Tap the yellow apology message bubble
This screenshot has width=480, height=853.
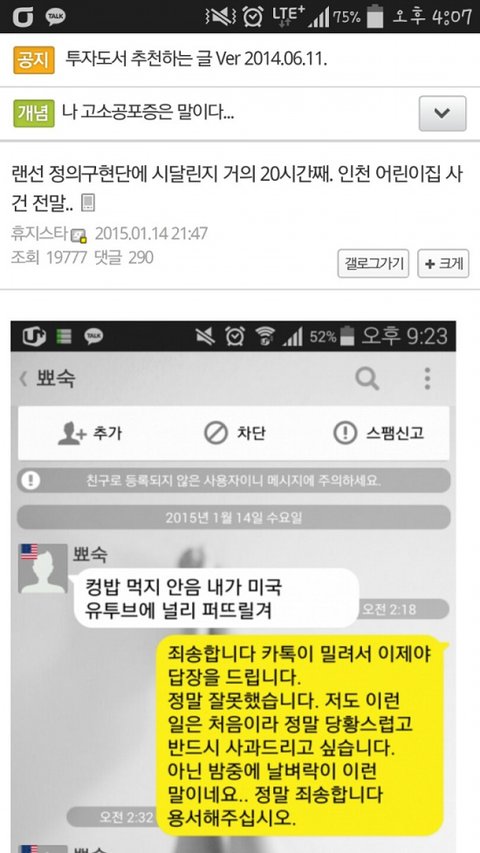[x=300, y=735]
